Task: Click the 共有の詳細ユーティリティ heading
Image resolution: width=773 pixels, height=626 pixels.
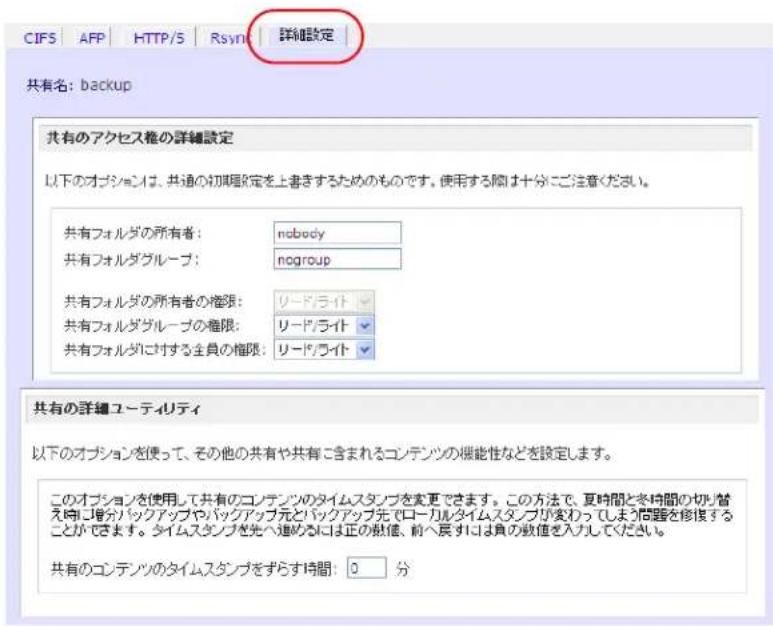Action: tap(117, 409)
